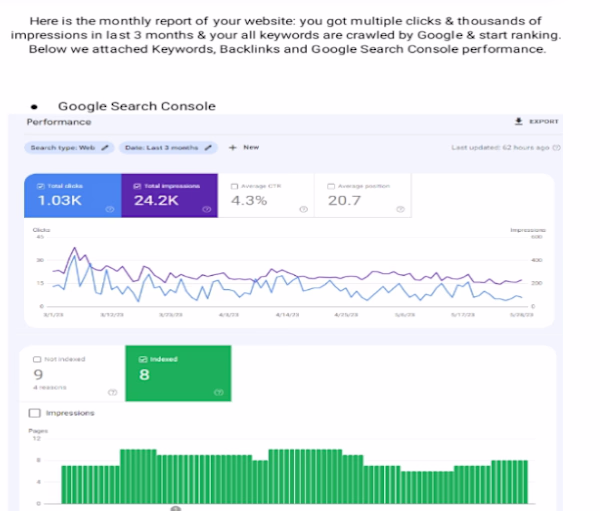
Task: Click the pencil icon on Date chip
Action: (208, 148)
